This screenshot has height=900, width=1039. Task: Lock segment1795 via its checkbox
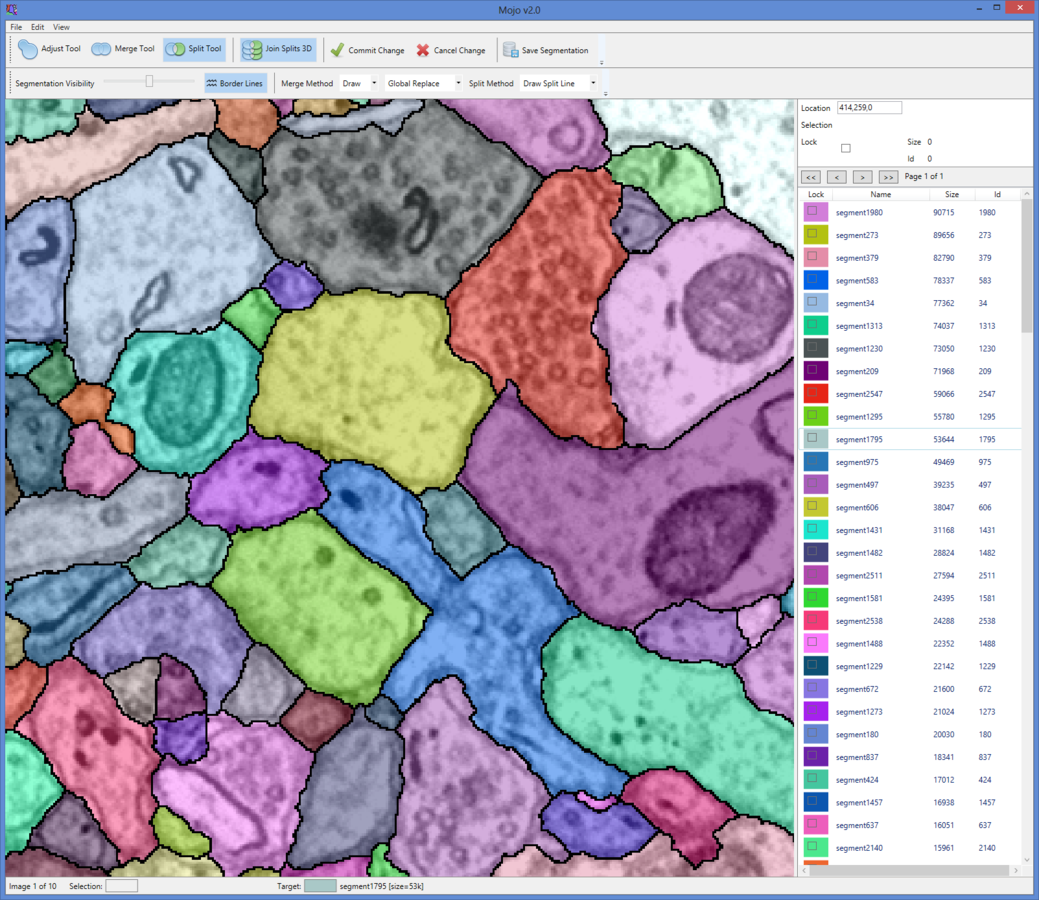(x=812, y=437)
